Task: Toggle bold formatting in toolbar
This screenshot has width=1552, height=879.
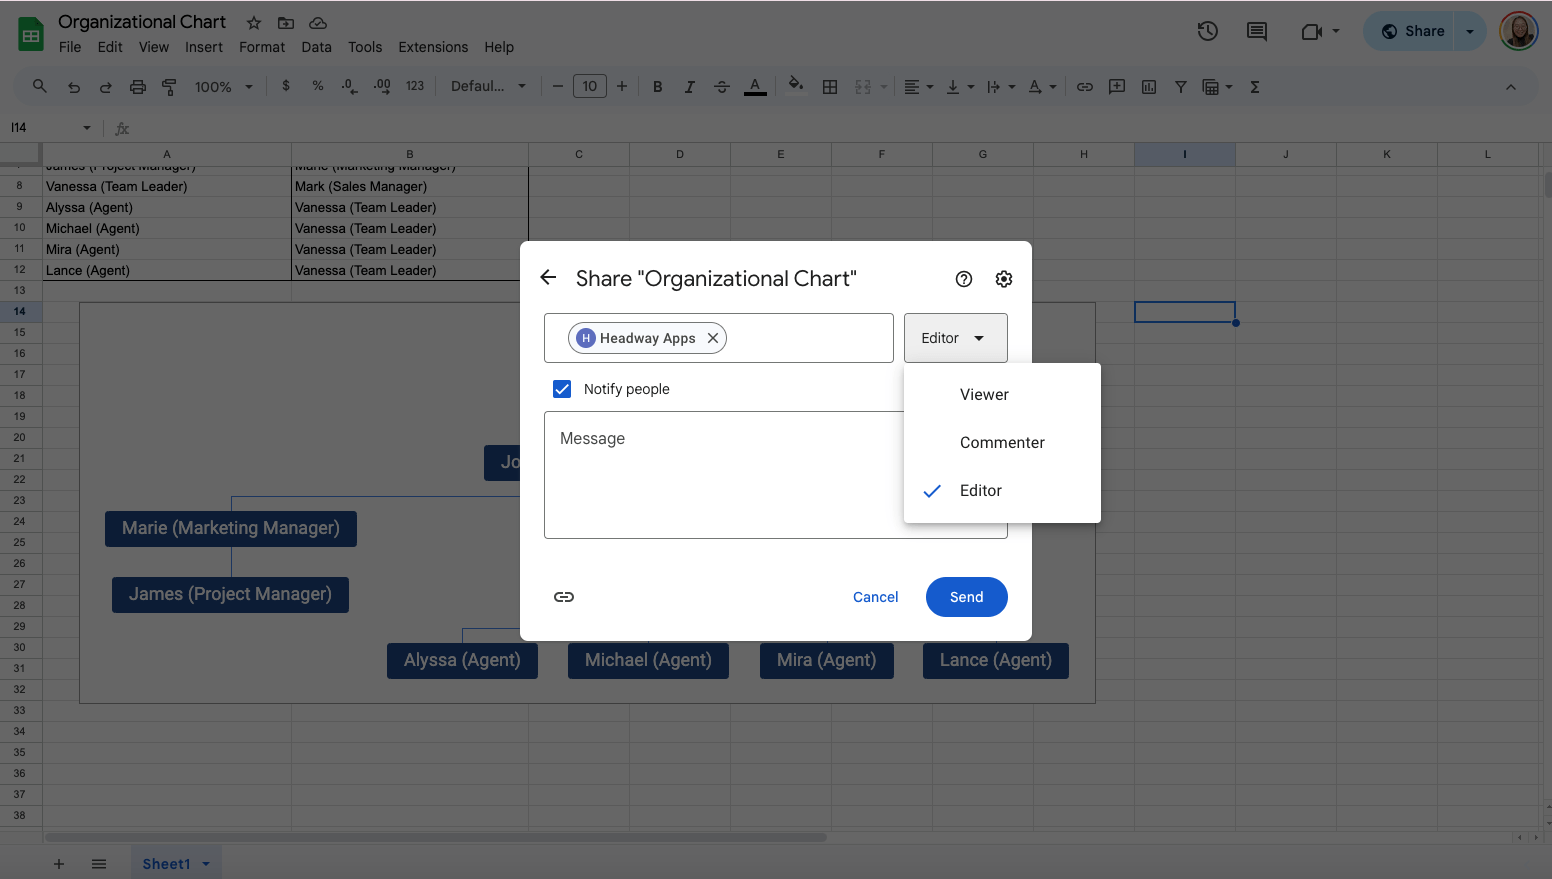Action: [657, 87]
